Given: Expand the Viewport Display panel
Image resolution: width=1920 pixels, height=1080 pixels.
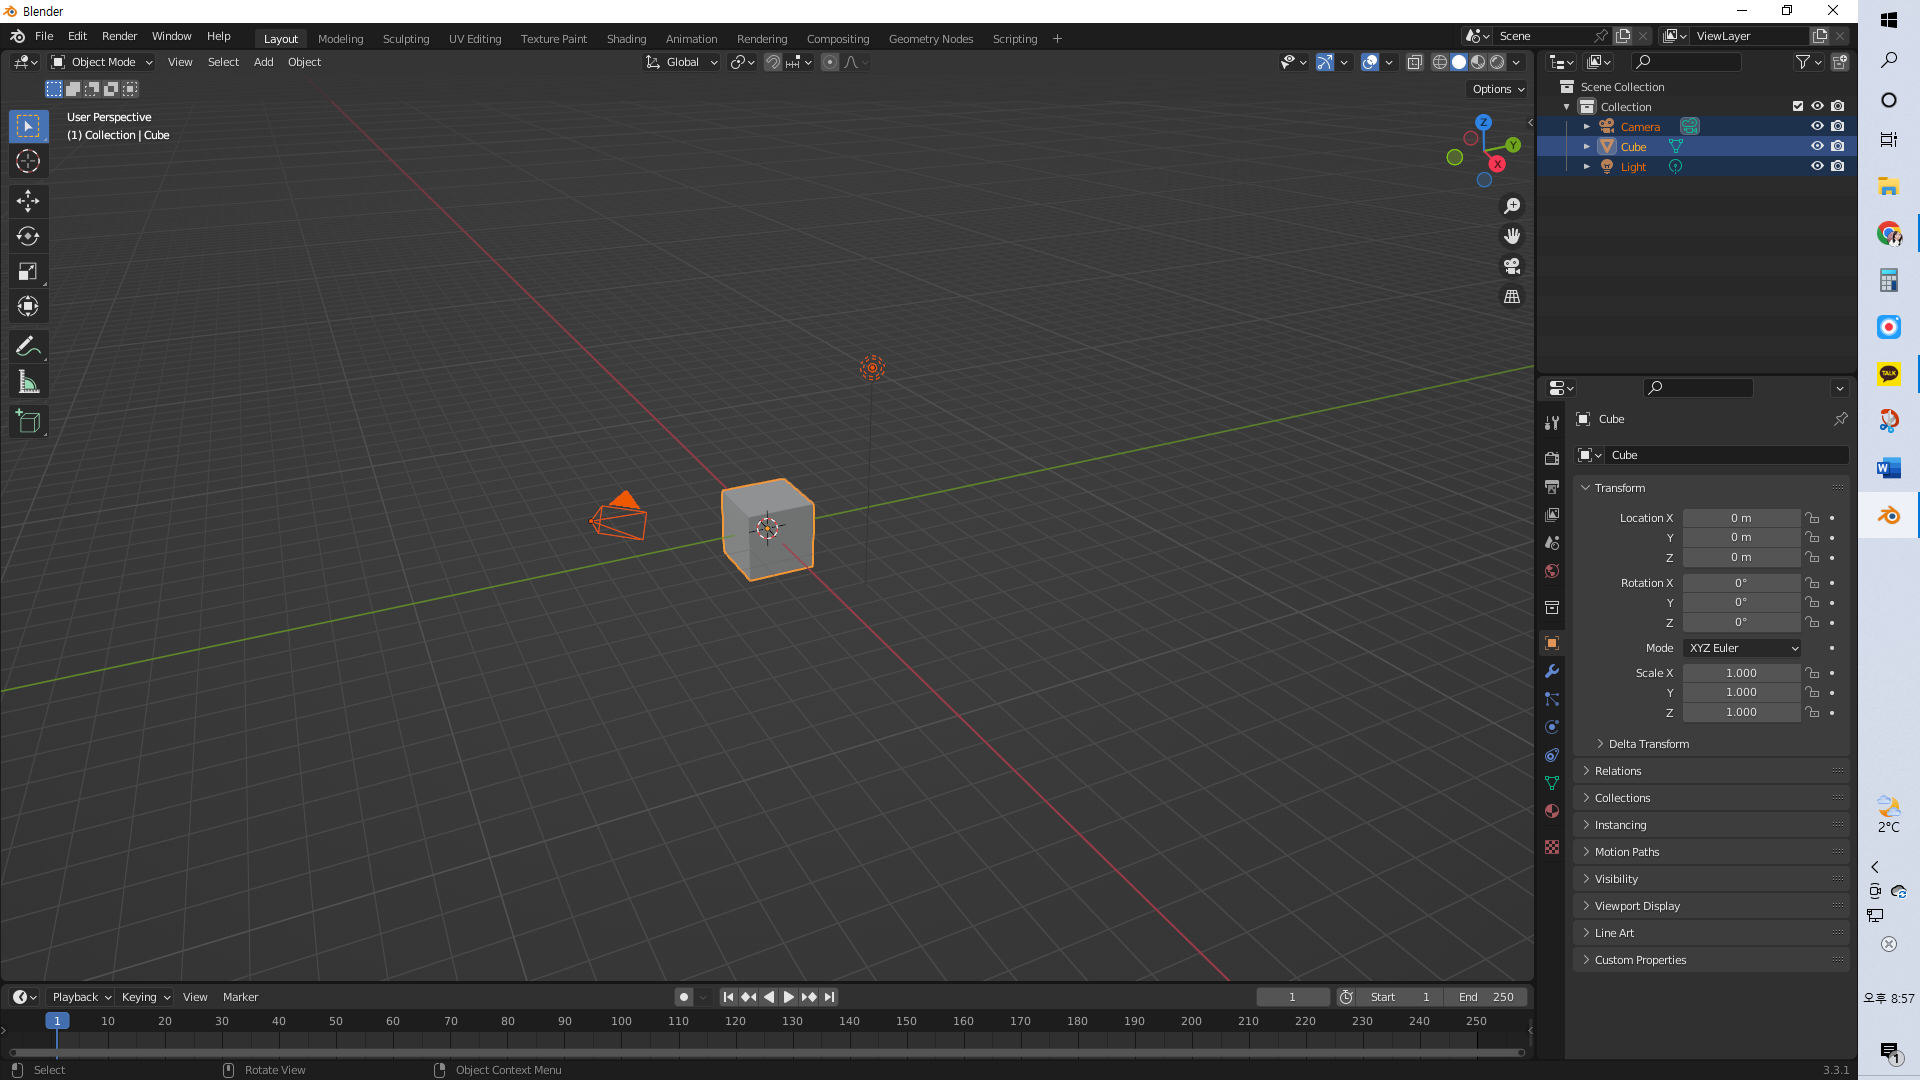Looking at the screenshot, I should click(x=1636, y=906).
